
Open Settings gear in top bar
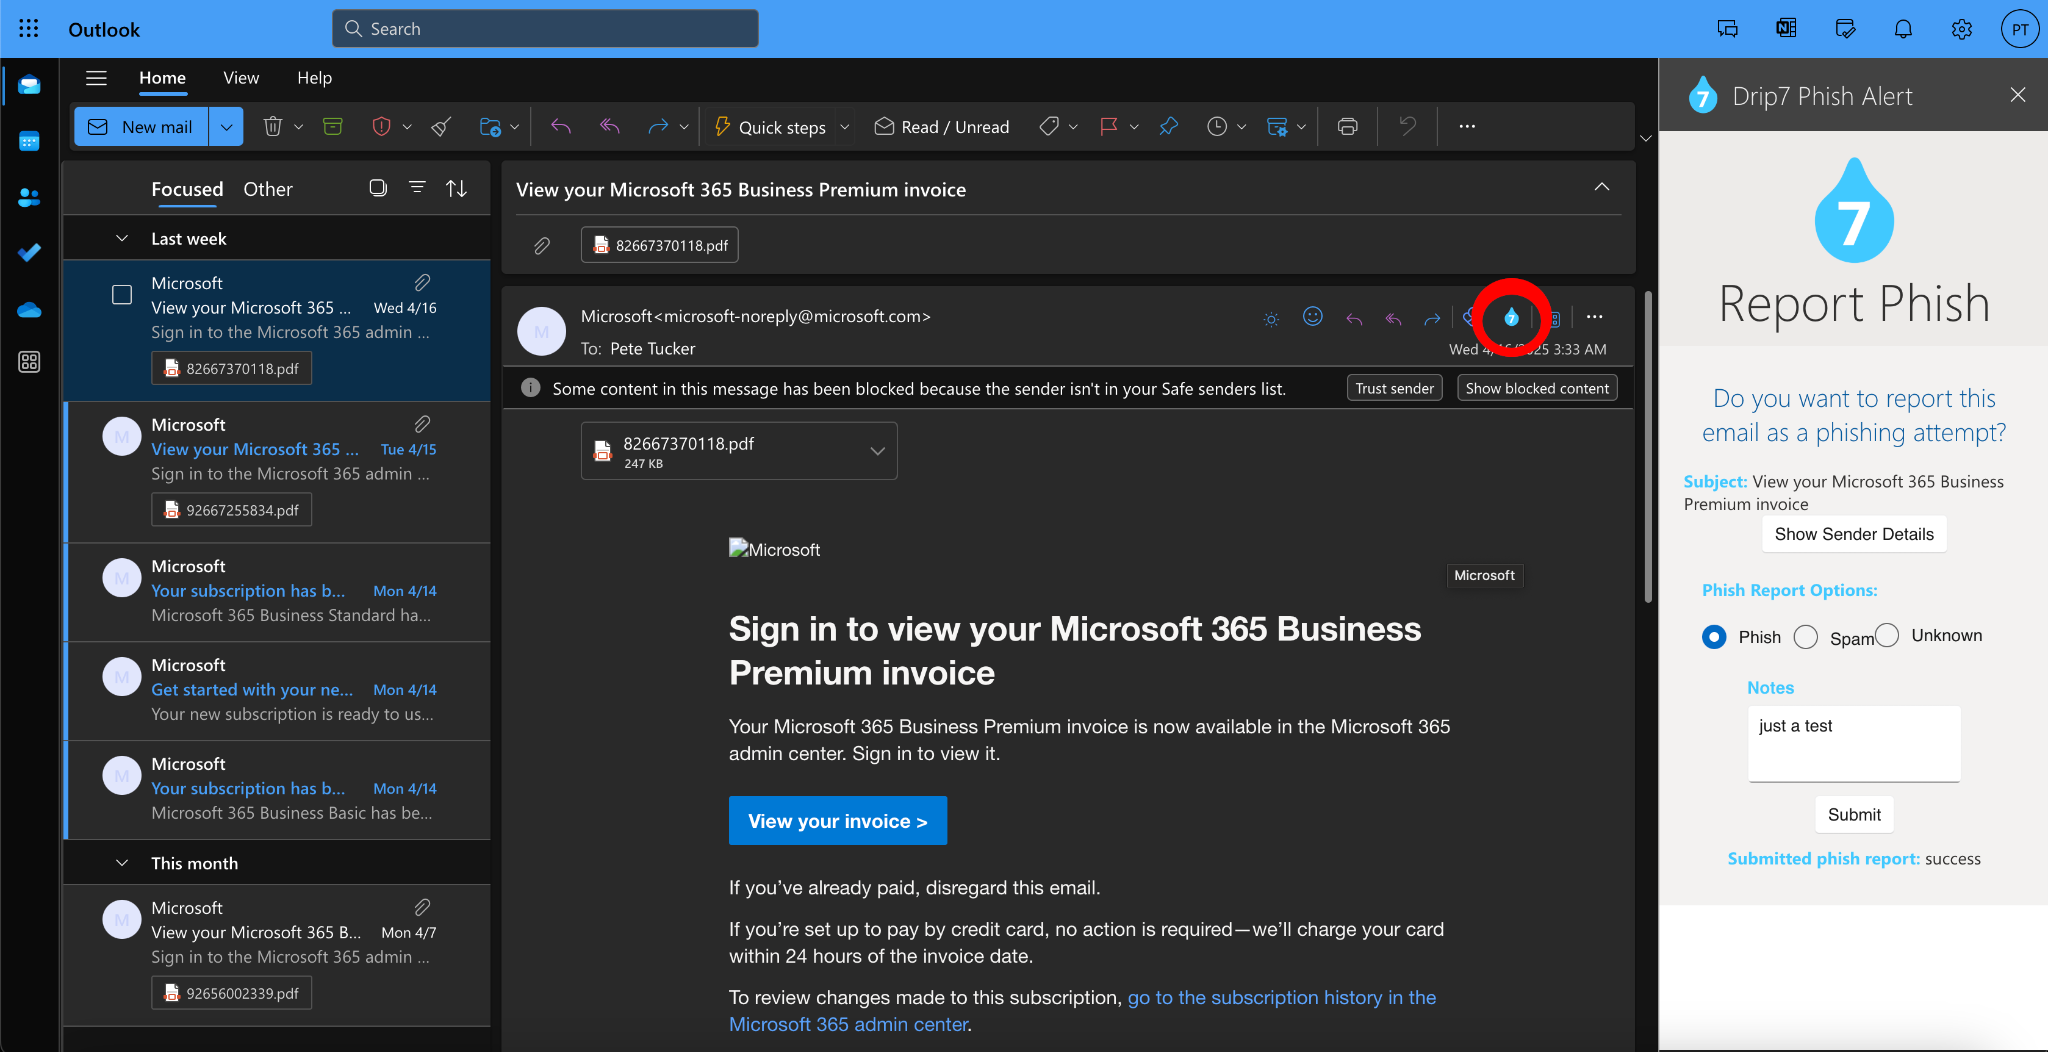coord(1961,29)
